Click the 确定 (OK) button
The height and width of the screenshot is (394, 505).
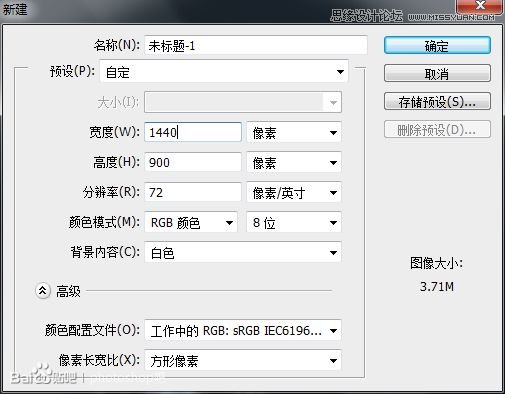coord(437,45)
